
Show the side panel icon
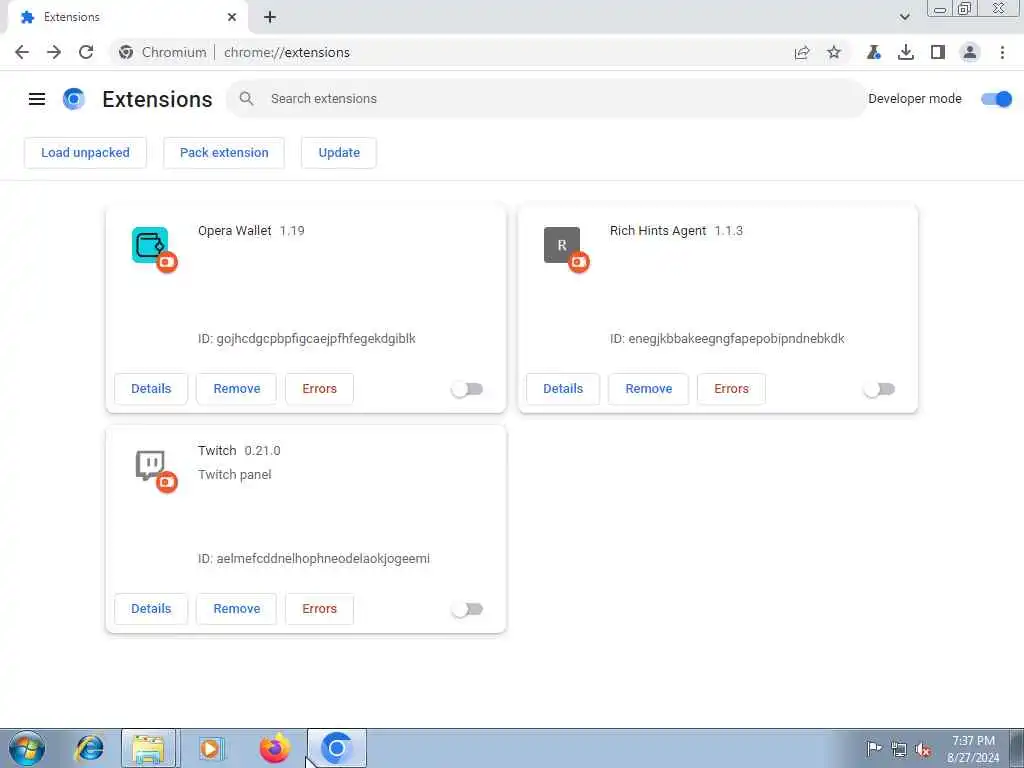[938, 52]
